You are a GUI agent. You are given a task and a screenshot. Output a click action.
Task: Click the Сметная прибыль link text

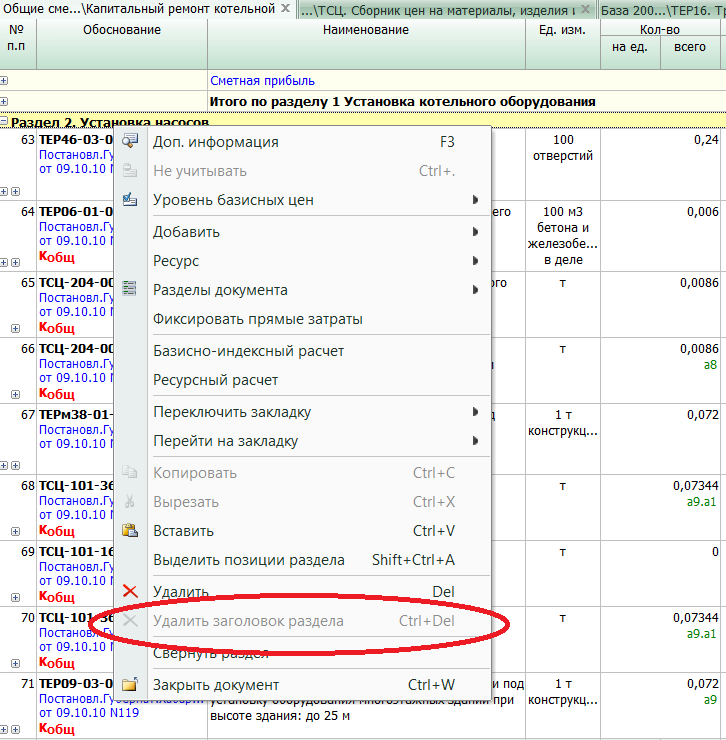click(x=262, y=81)
